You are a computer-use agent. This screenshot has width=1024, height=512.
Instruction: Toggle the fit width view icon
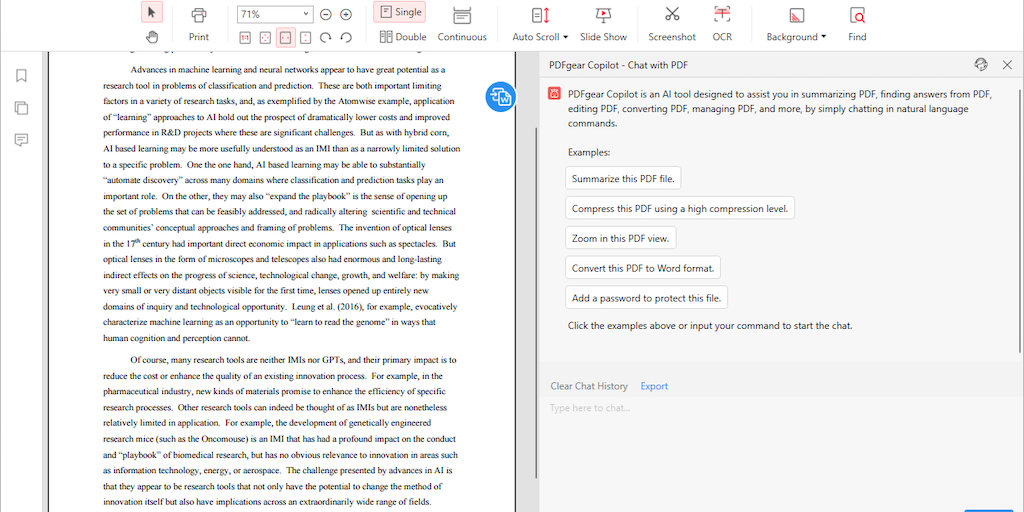tap(285, 37)
